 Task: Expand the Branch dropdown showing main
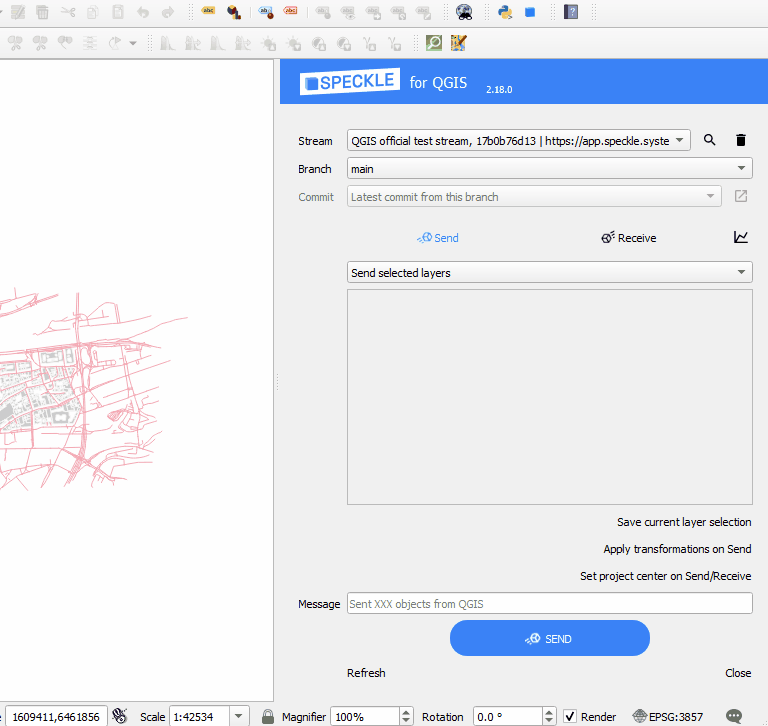[x=741, y=169]
